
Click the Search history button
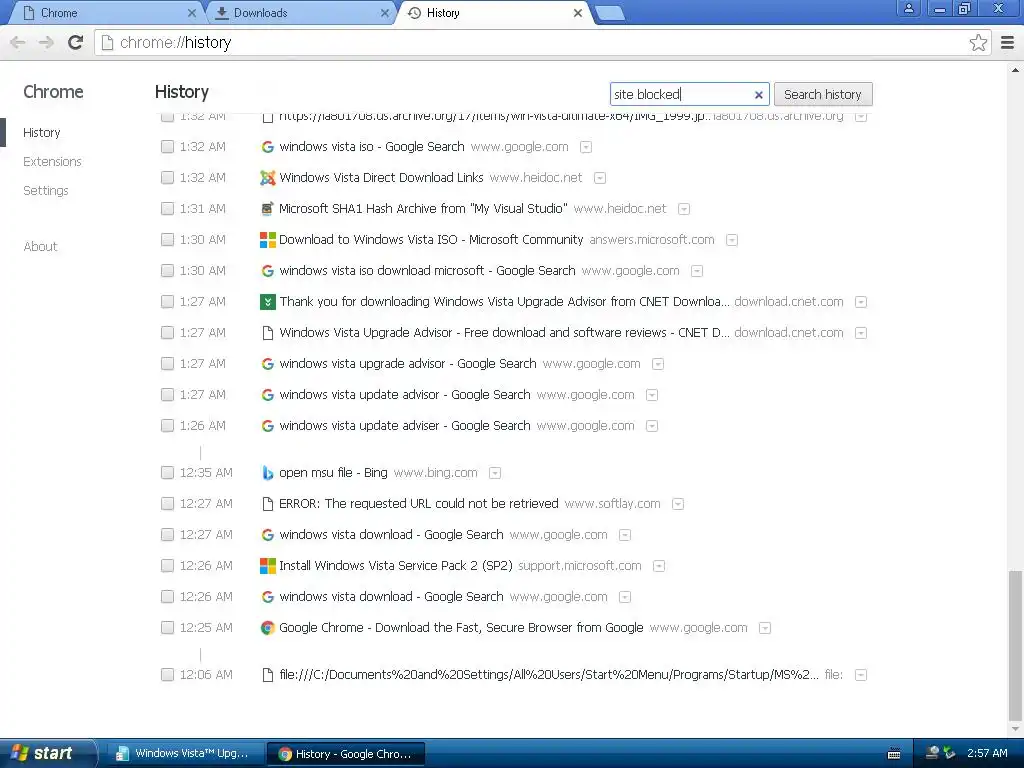(x=823, y=95)
